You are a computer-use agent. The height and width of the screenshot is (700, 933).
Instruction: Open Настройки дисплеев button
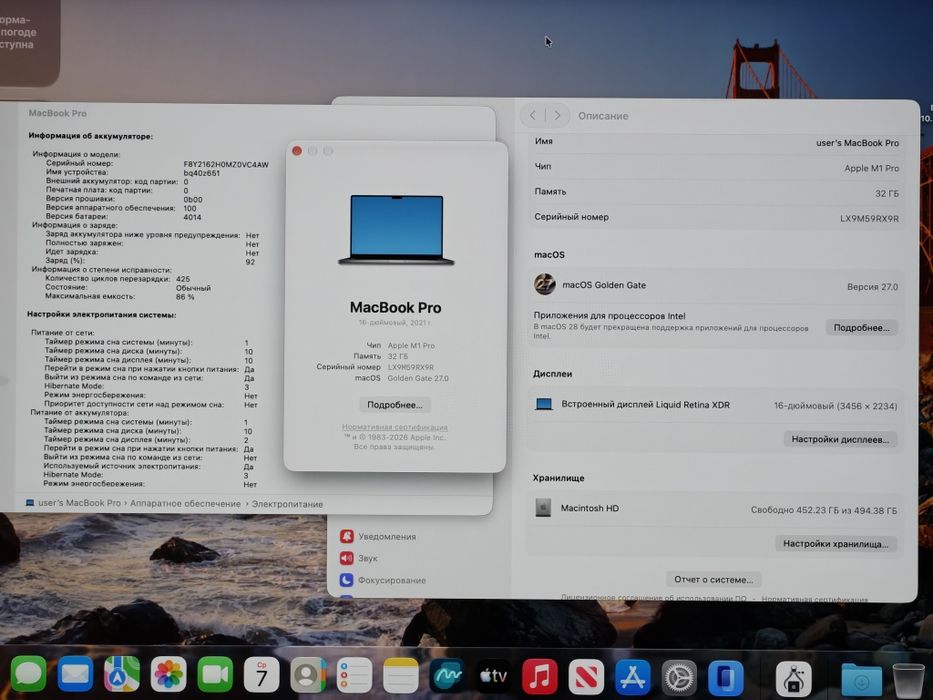click(x=840, y=439)
